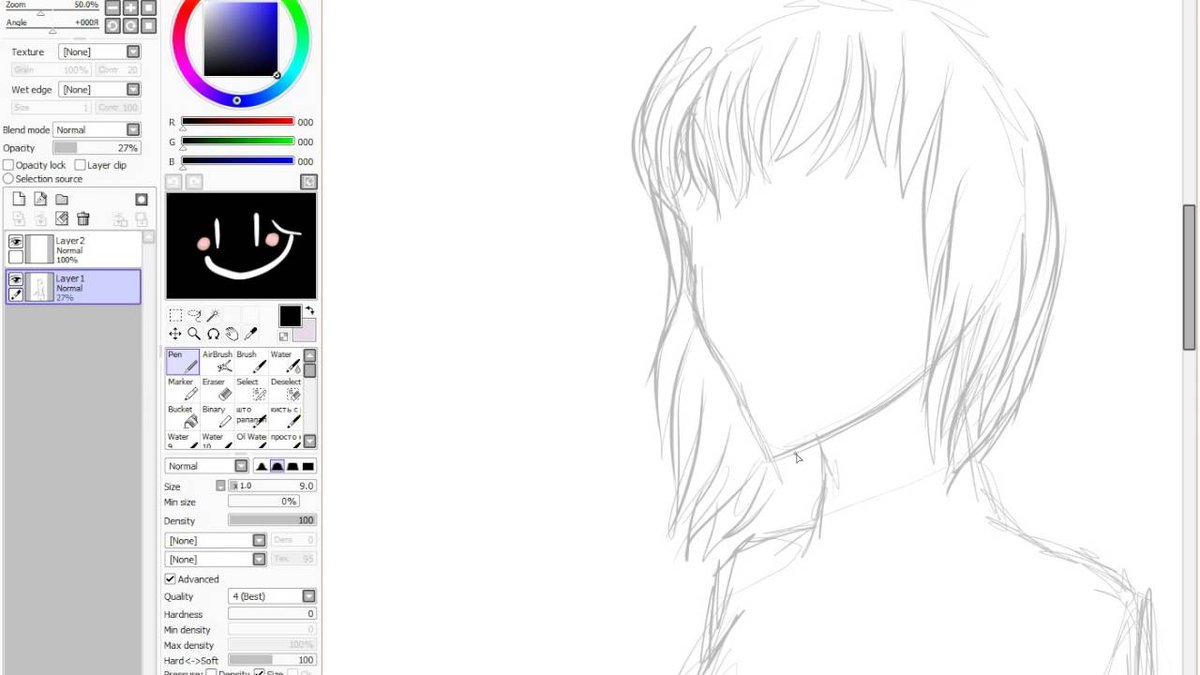Select the Marker brush preset
The image size is (1200, 675).
click(x=182, y=389)
